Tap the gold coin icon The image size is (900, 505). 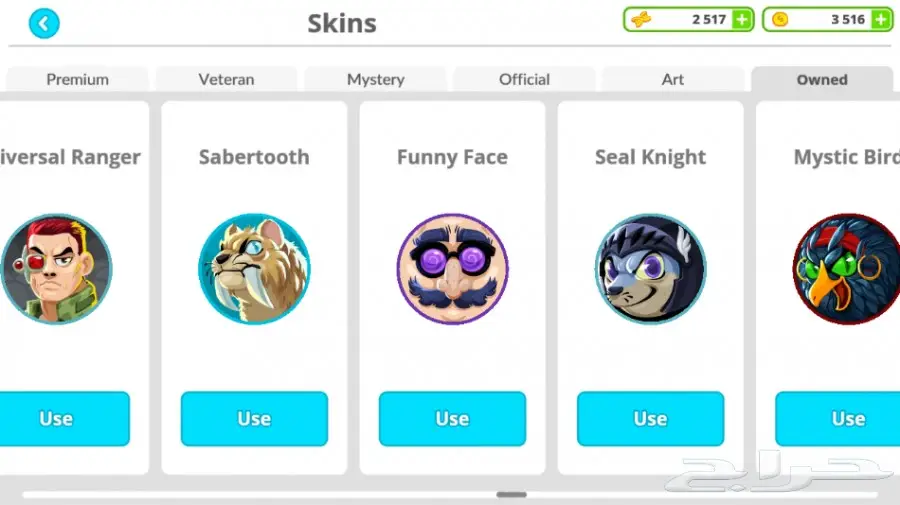click(x=780, y=20)
